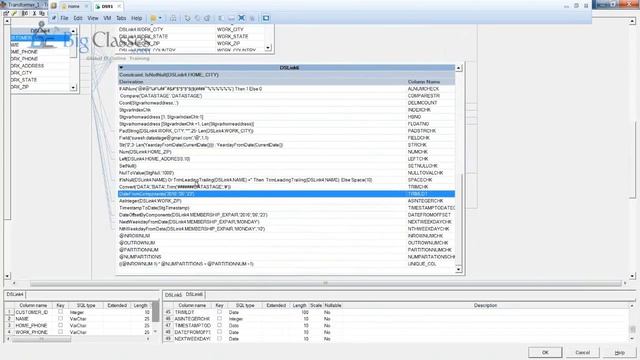Toggle Key checkbox for WORK_PHONE row
The image size is (640, 360).
click(x=60, y=332)
